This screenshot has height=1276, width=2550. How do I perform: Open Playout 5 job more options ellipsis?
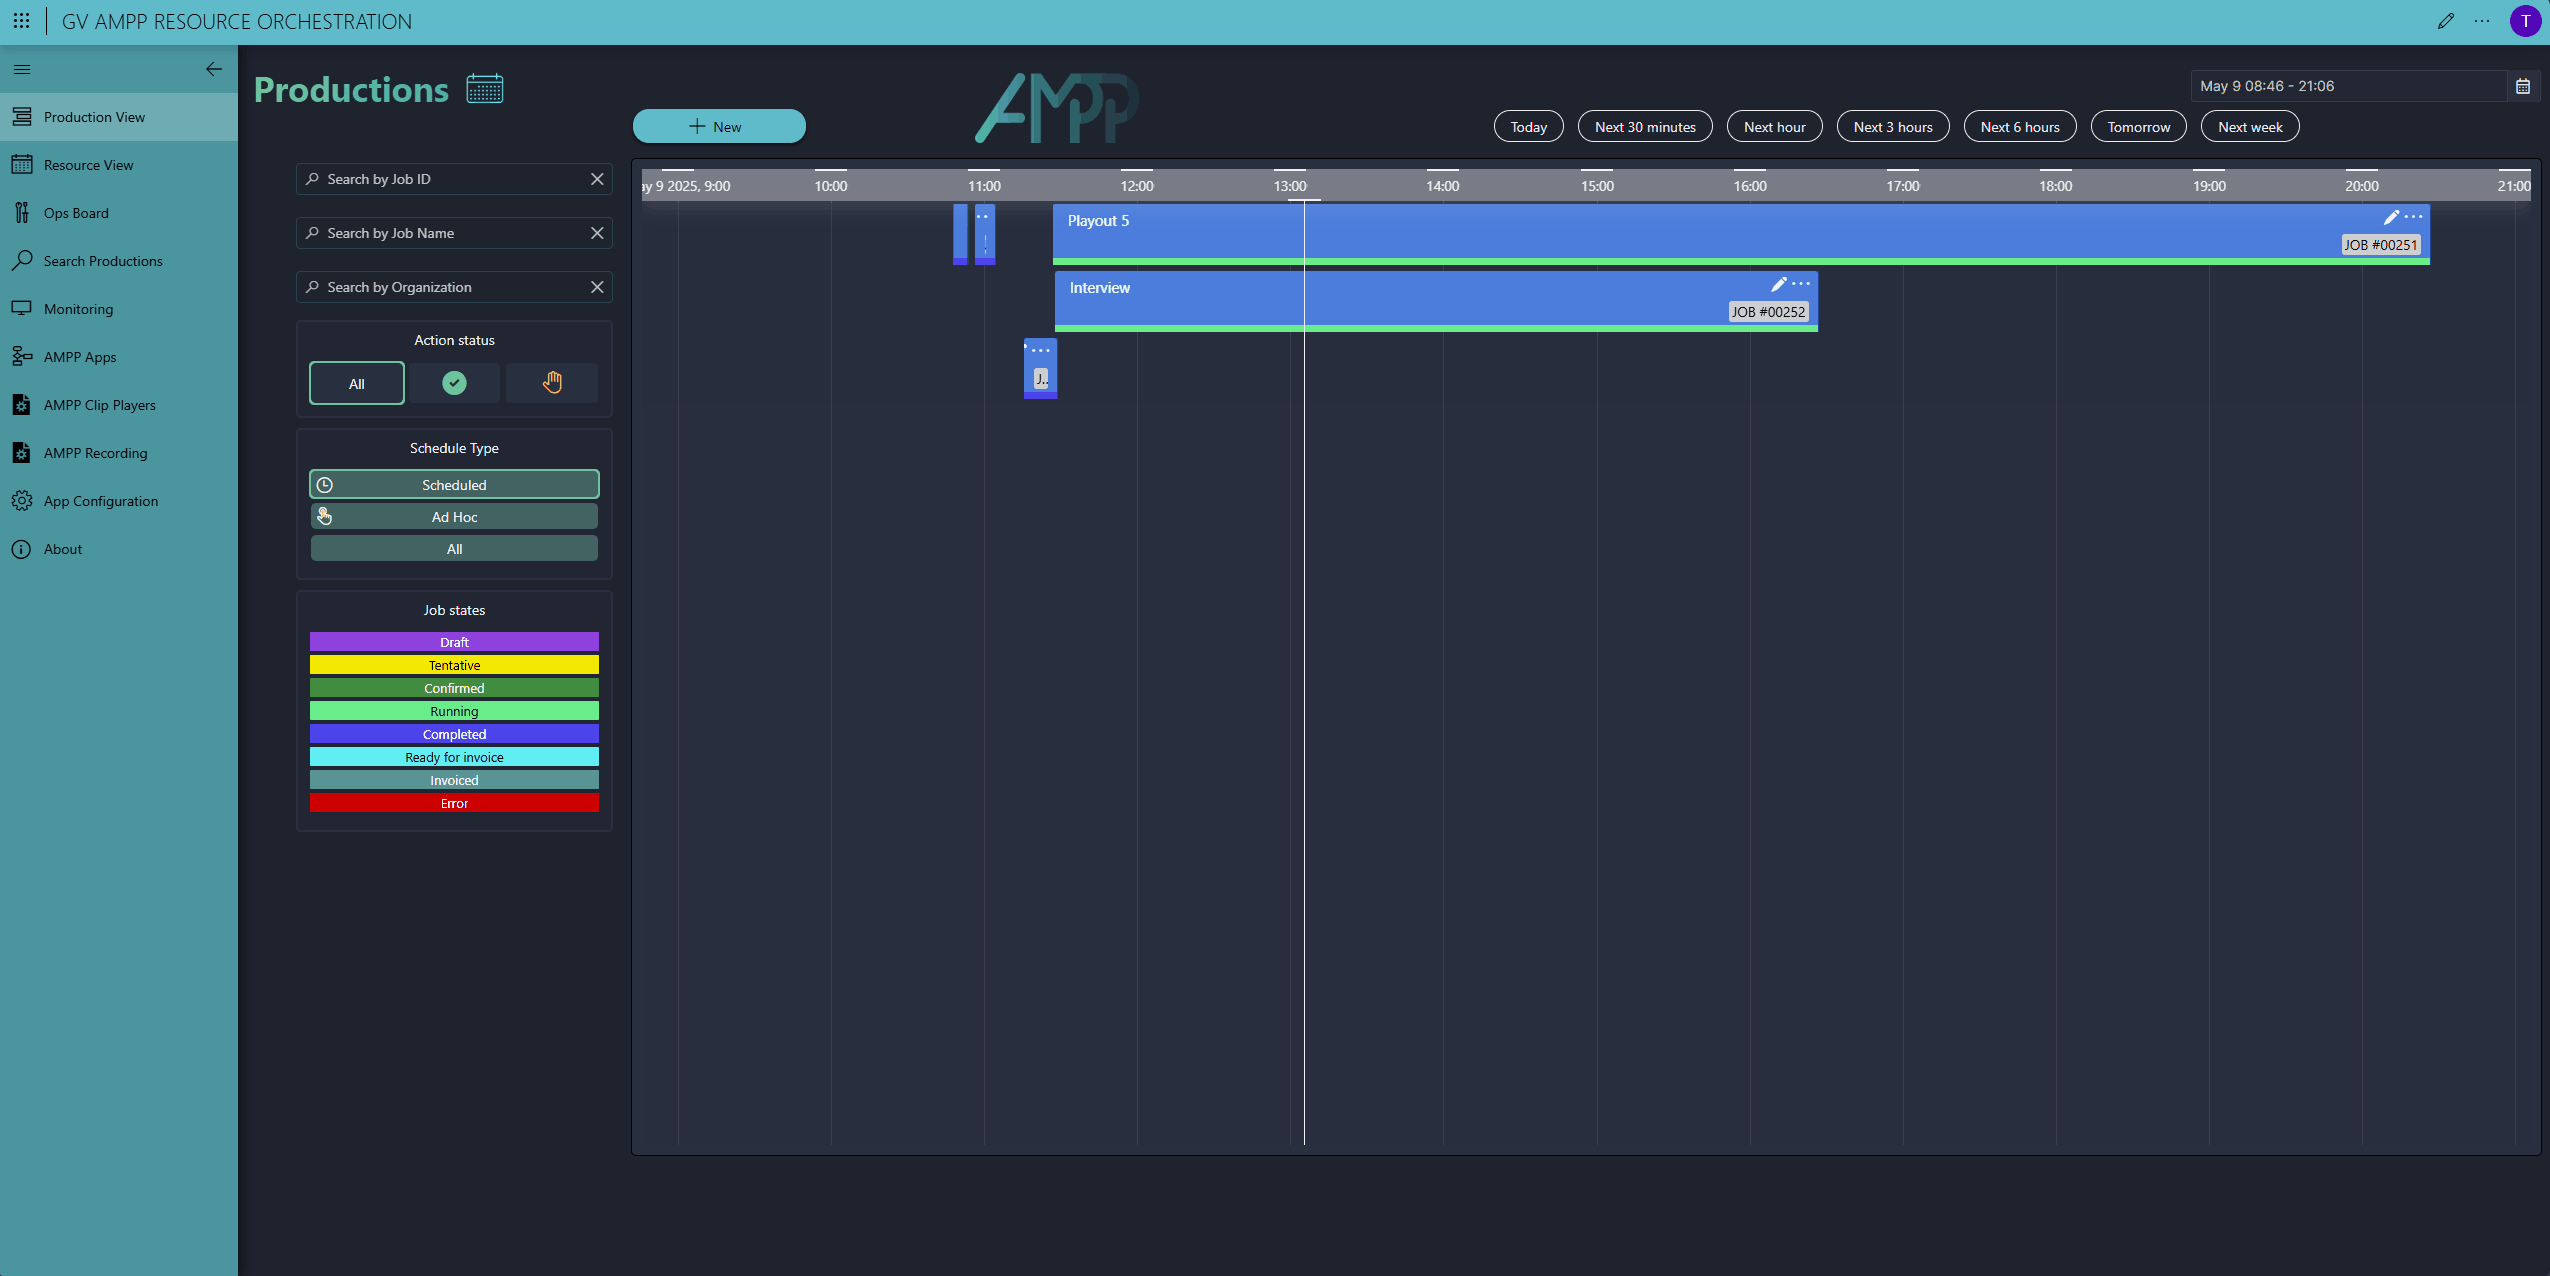2414,217
